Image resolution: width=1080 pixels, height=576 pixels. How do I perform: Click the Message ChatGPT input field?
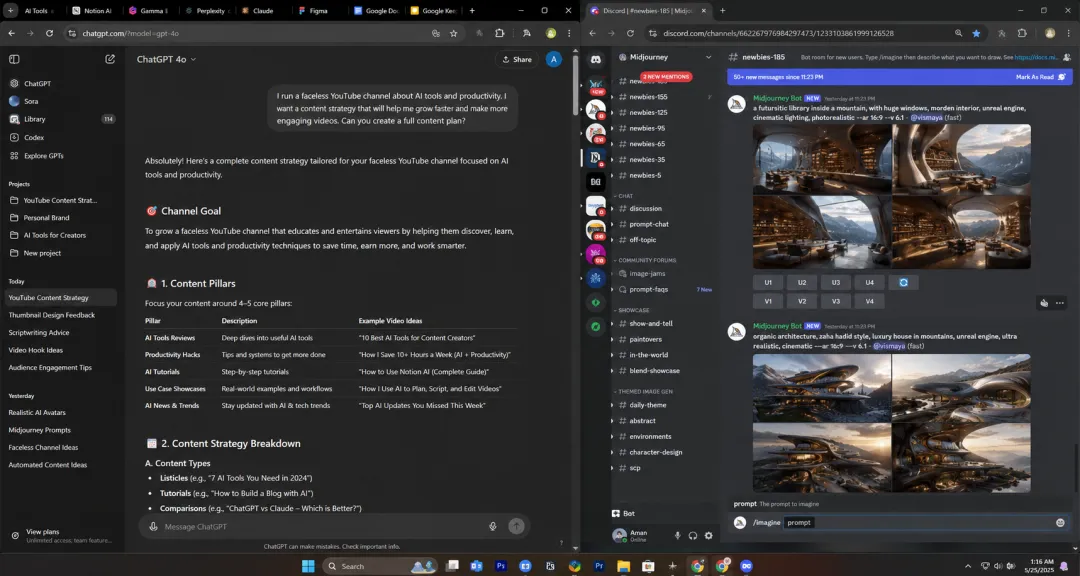pos(322,526)
